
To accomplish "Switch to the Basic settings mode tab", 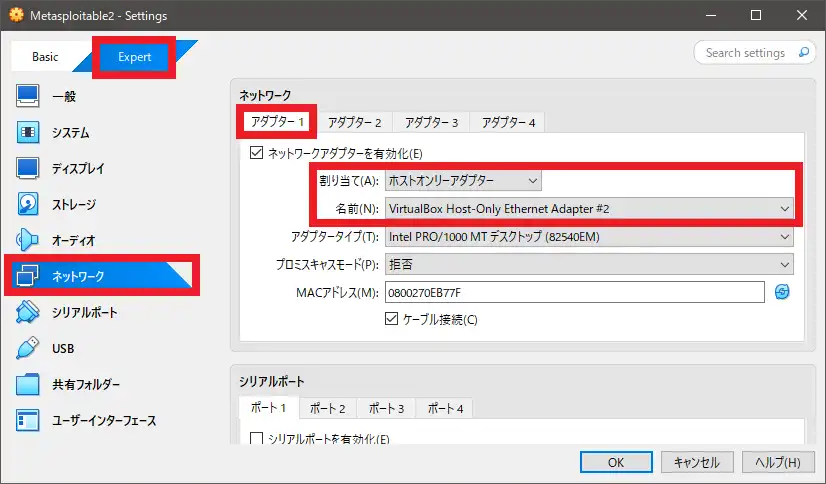I will point(46,57).
